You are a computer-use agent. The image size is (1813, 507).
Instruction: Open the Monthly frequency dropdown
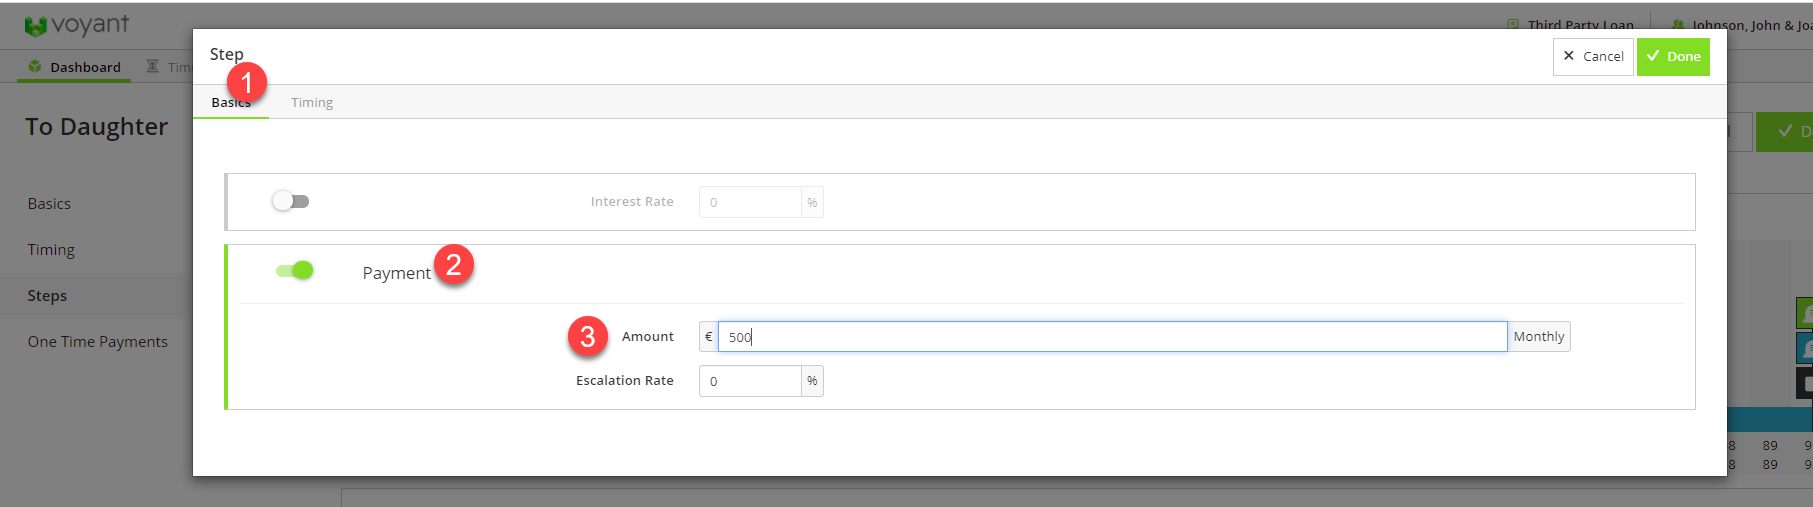(1539, 337)
